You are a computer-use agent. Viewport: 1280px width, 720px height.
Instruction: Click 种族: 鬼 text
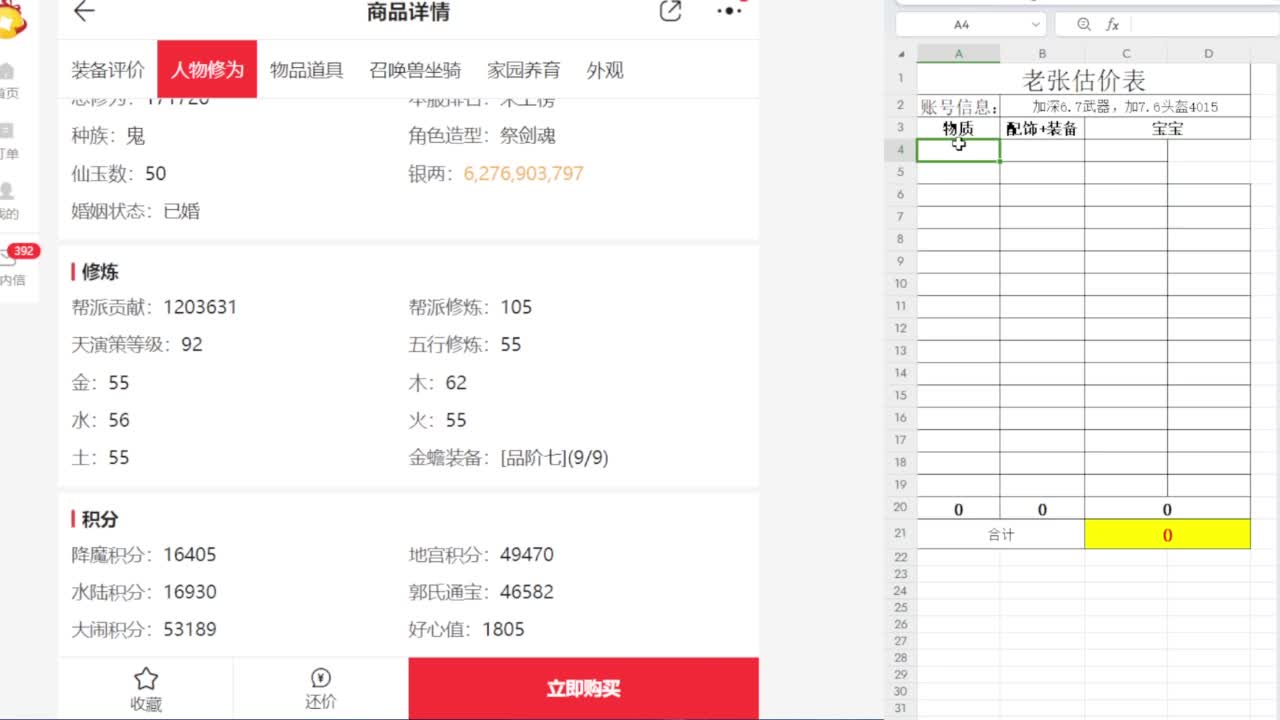point(108,135)
